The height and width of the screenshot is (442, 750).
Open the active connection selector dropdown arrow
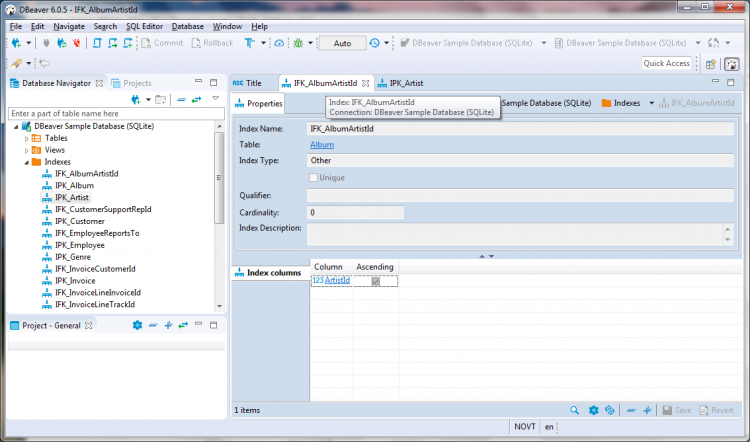click(544, 43)
